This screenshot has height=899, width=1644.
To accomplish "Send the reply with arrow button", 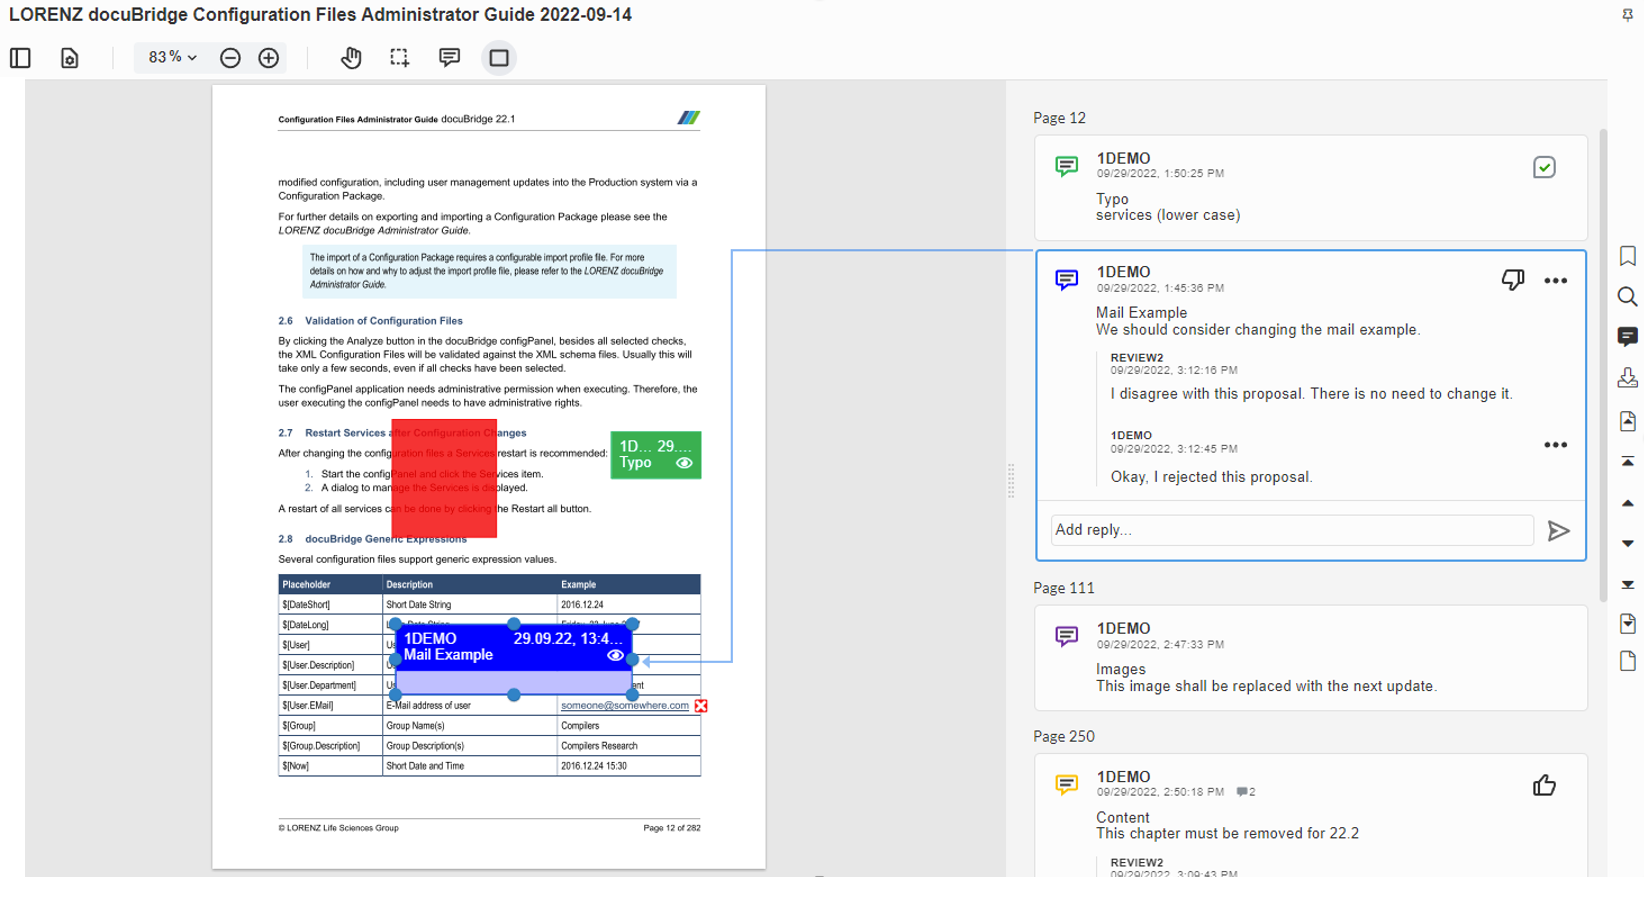I will pyautogui.click(x=1558, y=531).
